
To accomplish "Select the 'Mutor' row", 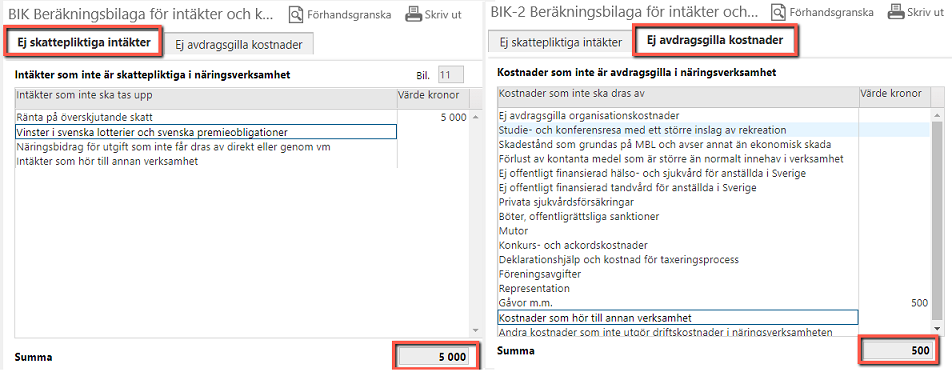I will tap(678, 231).
